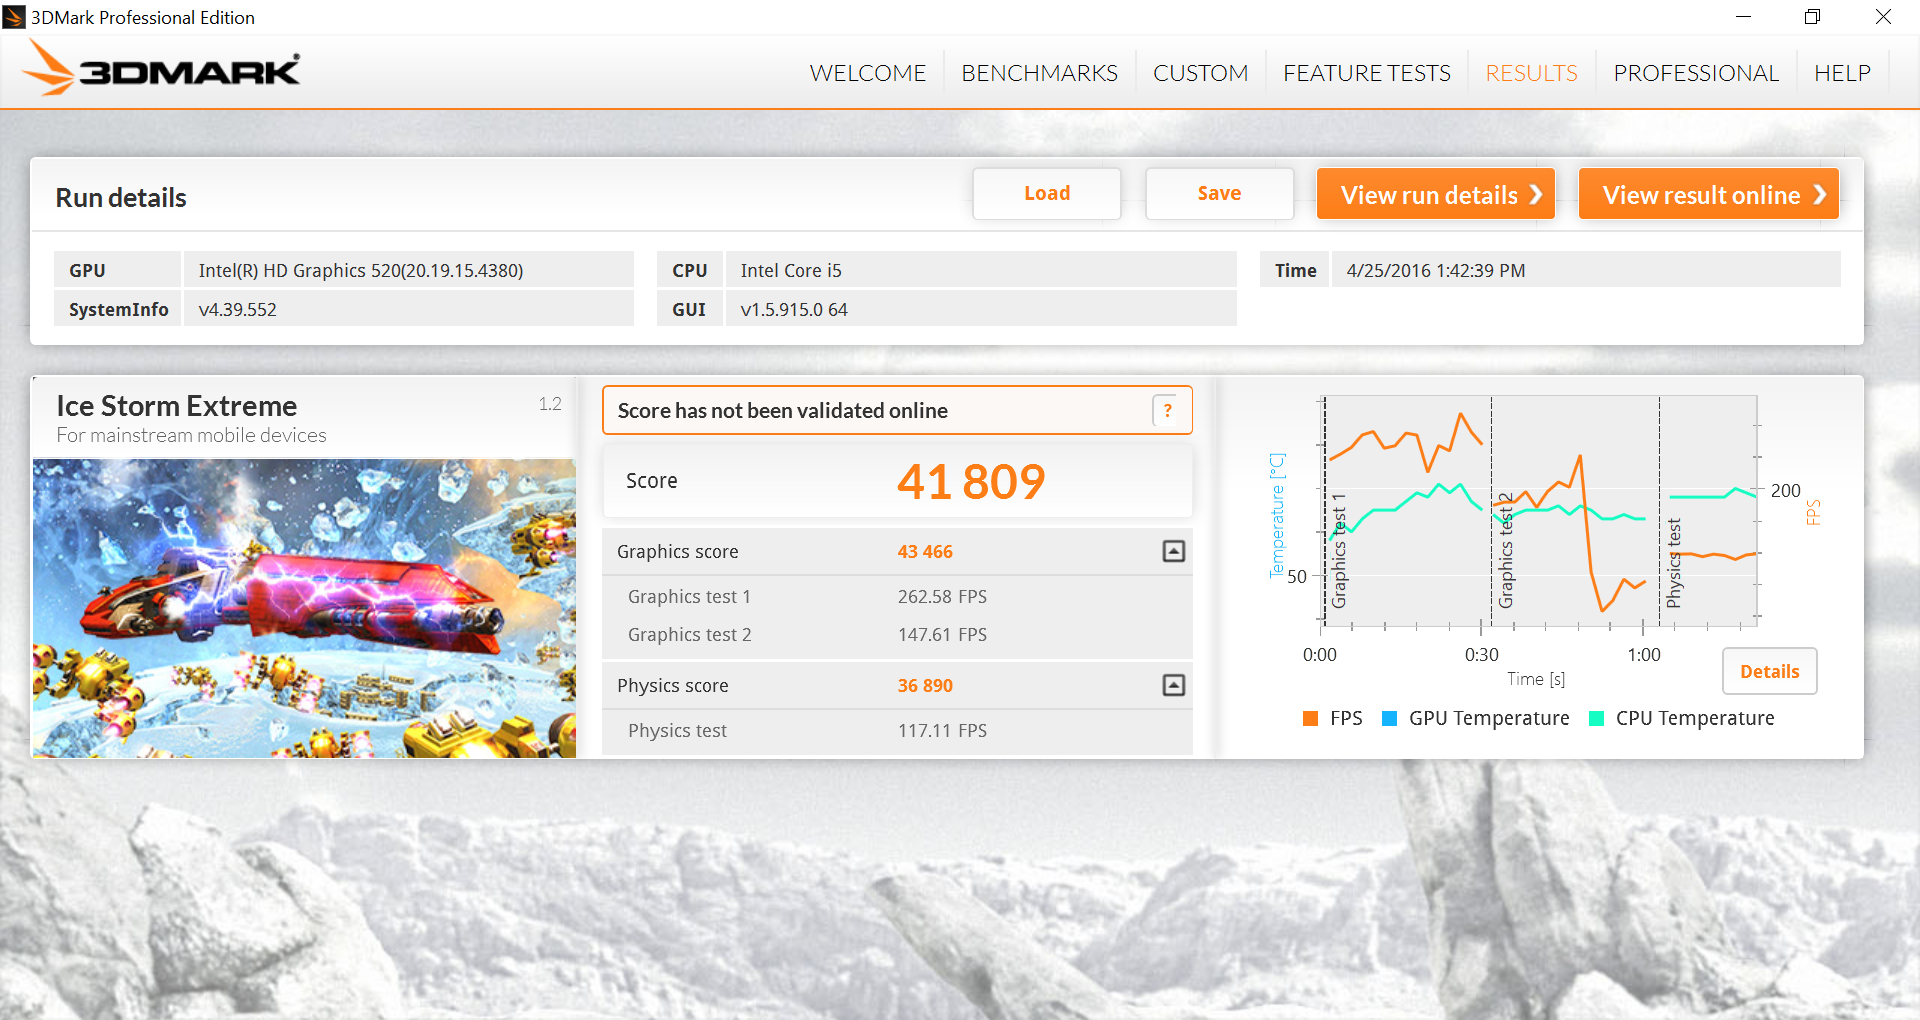Click "For mainstream mobile devices" subtitle

(x=191, y=435)
